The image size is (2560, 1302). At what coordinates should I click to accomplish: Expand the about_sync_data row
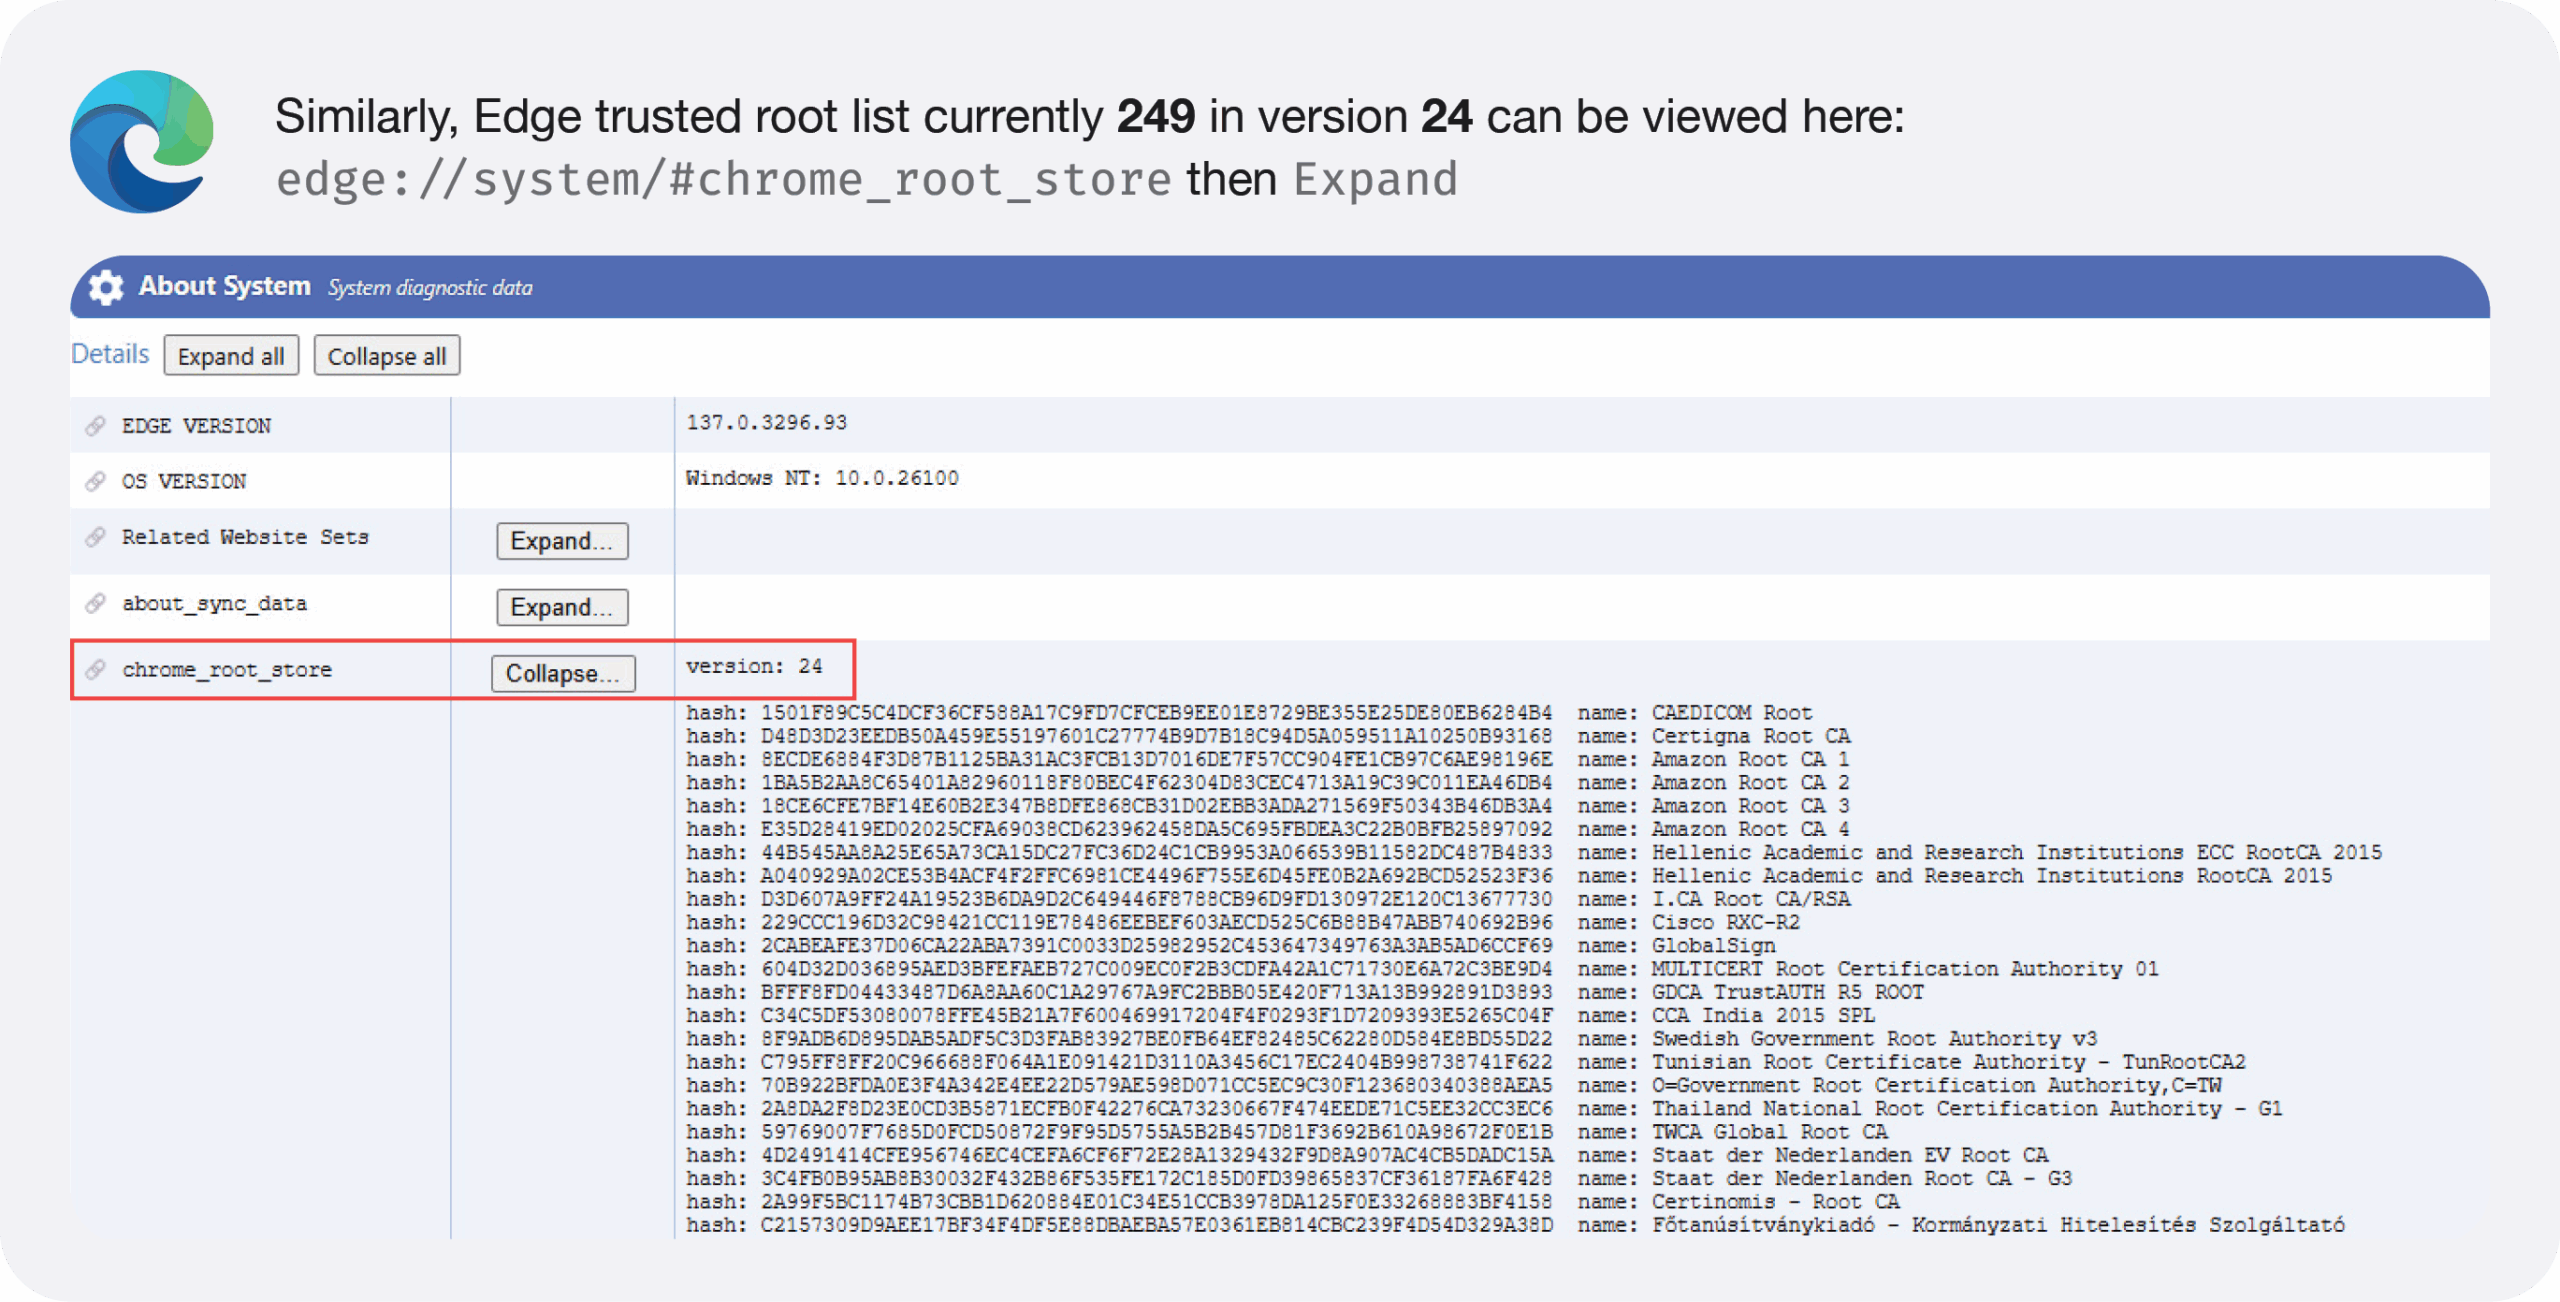562,607
